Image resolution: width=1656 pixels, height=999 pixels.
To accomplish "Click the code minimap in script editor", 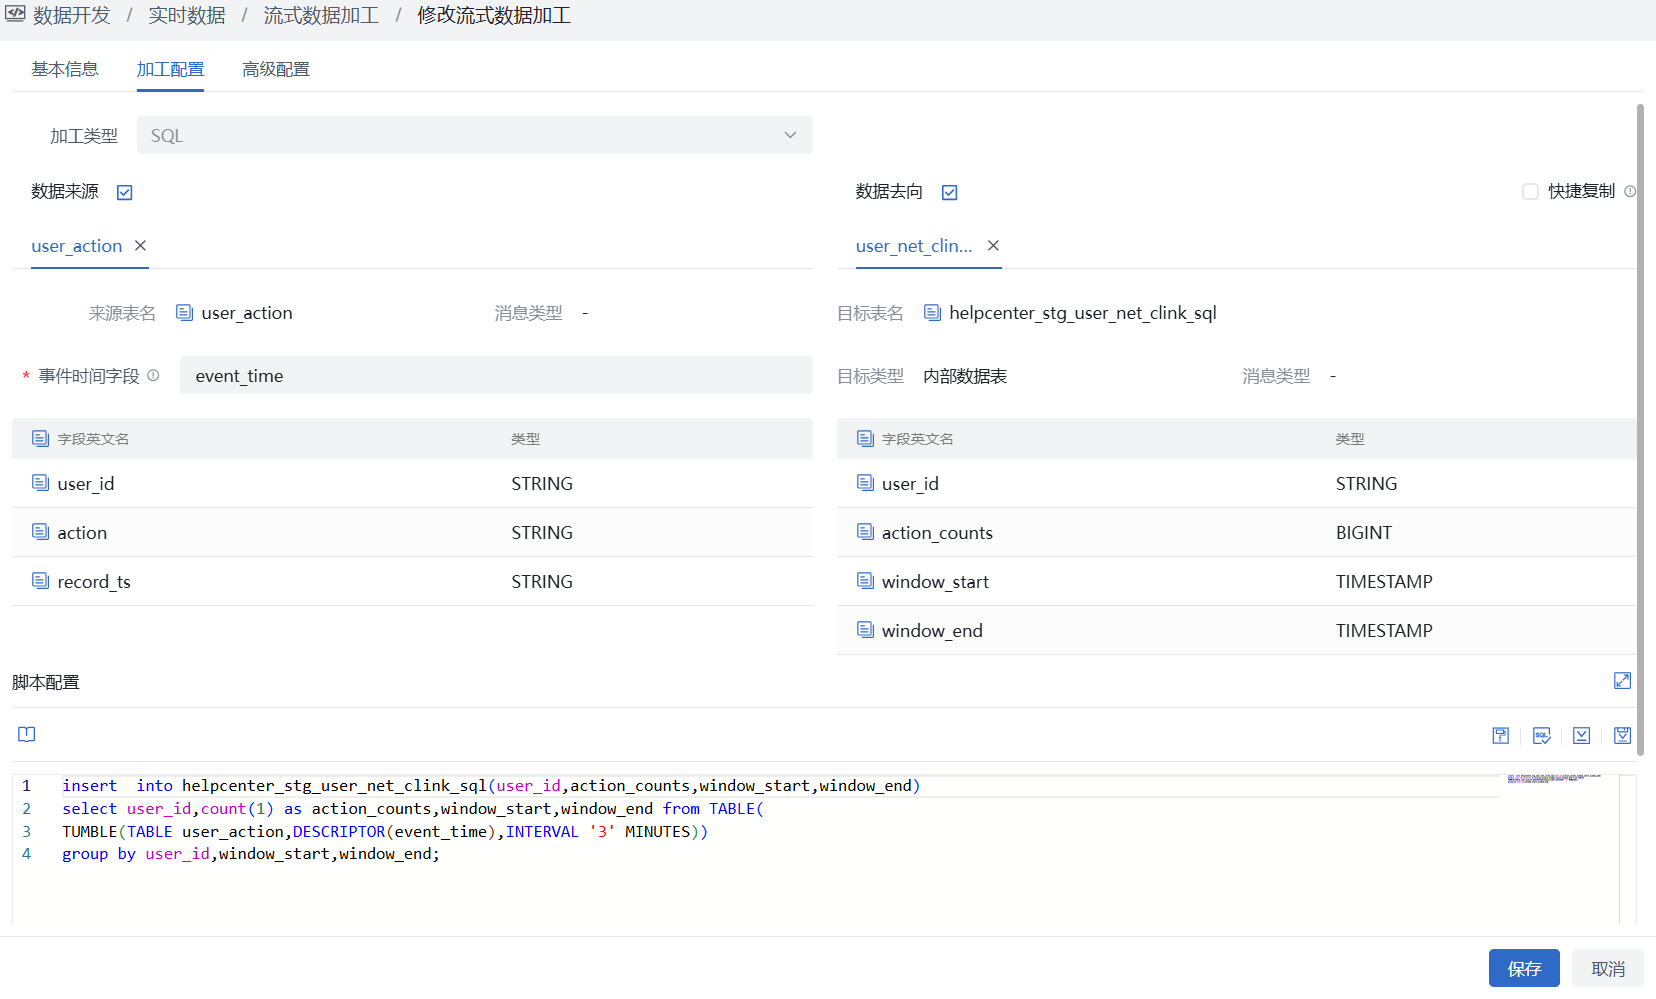I will coord(1555,778).
